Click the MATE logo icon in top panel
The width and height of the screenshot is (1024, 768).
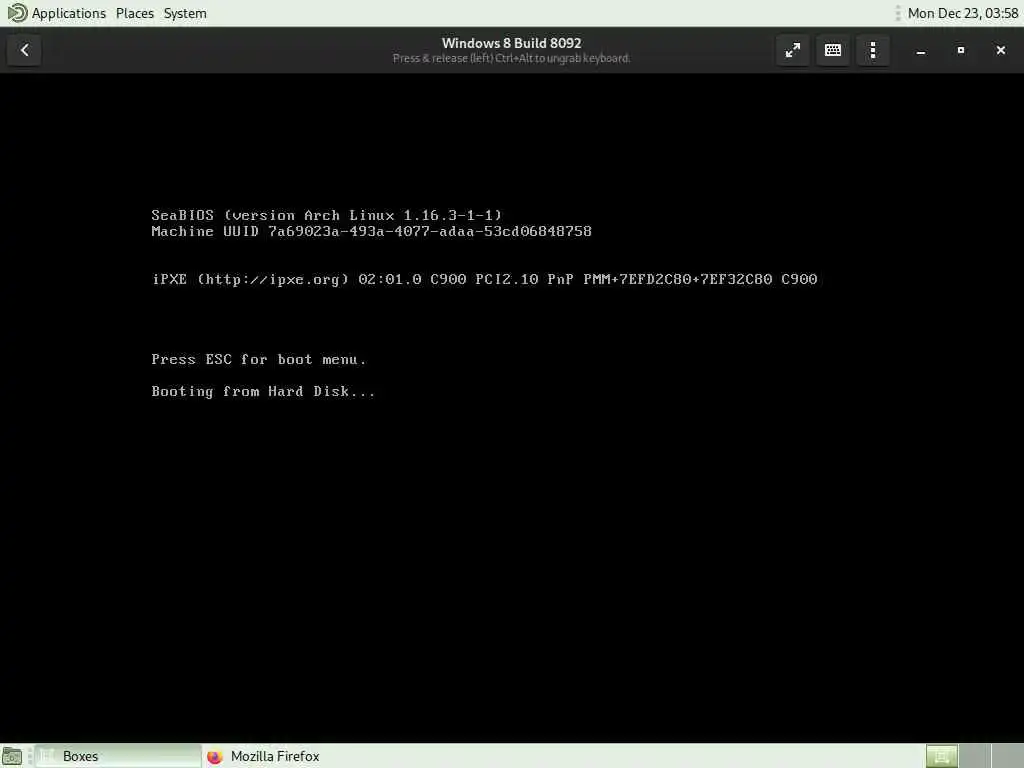(x=17, y=12)
